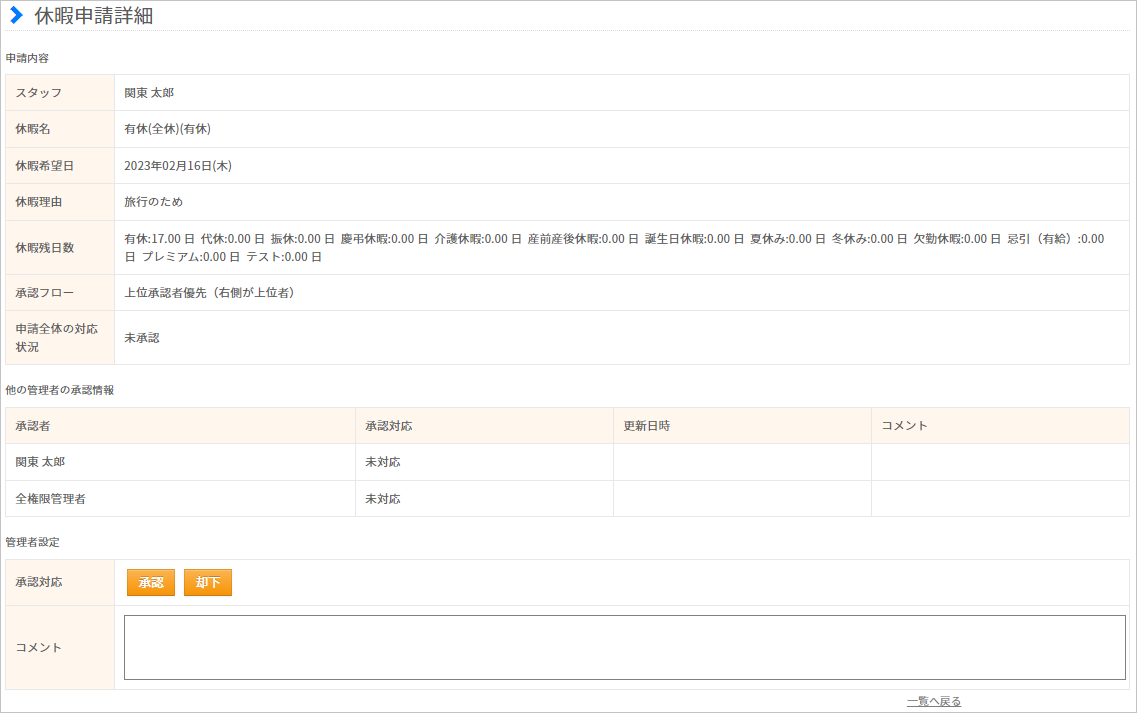The height and width of the screenshot is (713, 1137).
Task: Click the reason text 旅行のため
Action: [153, 202]
